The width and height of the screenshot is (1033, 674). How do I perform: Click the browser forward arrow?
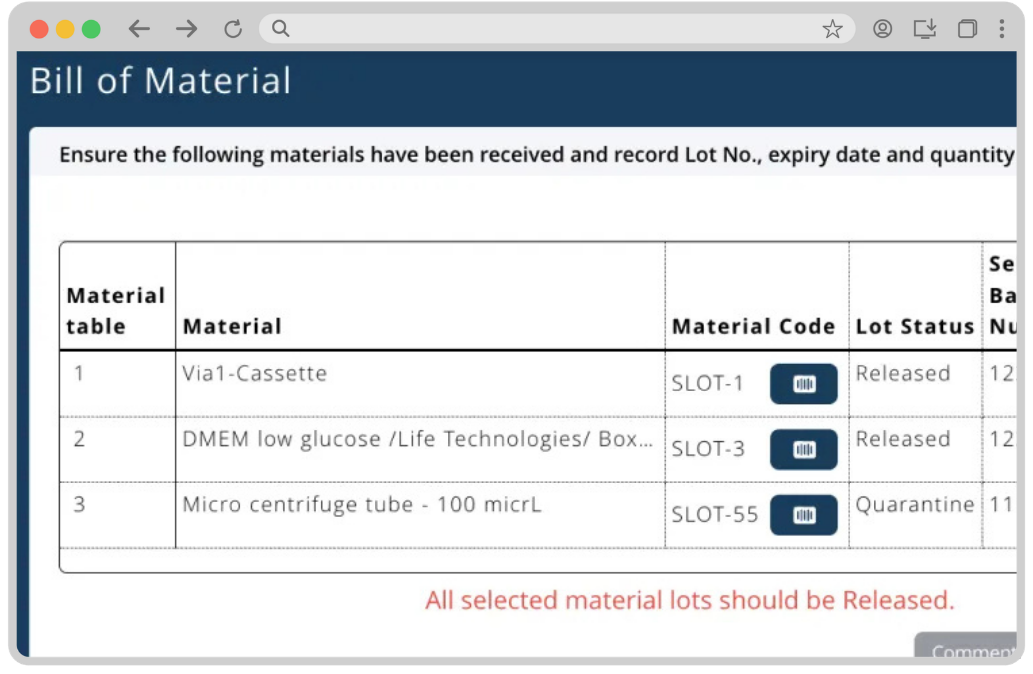click(186, 29)
